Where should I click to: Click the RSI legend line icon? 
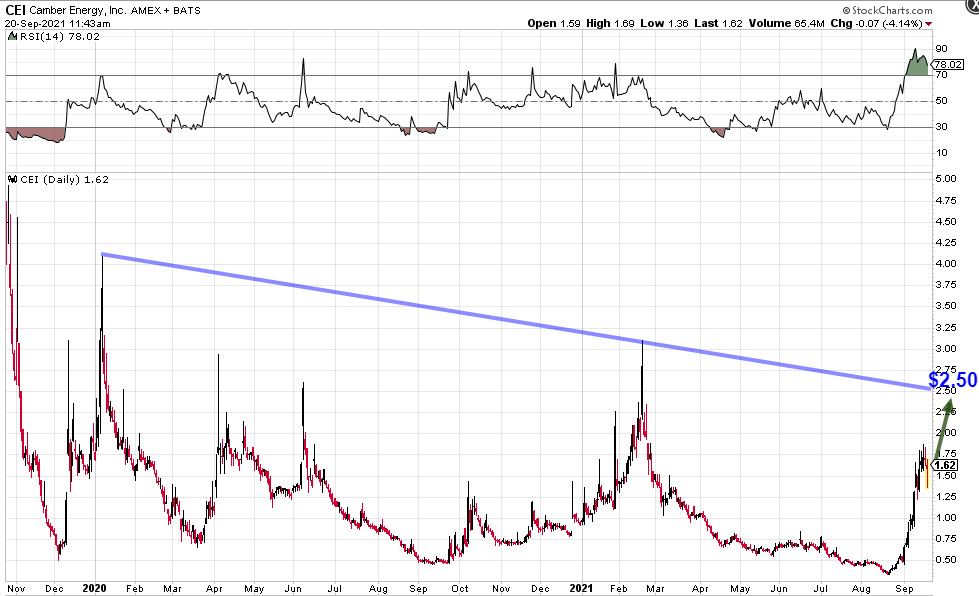point(12,36)
